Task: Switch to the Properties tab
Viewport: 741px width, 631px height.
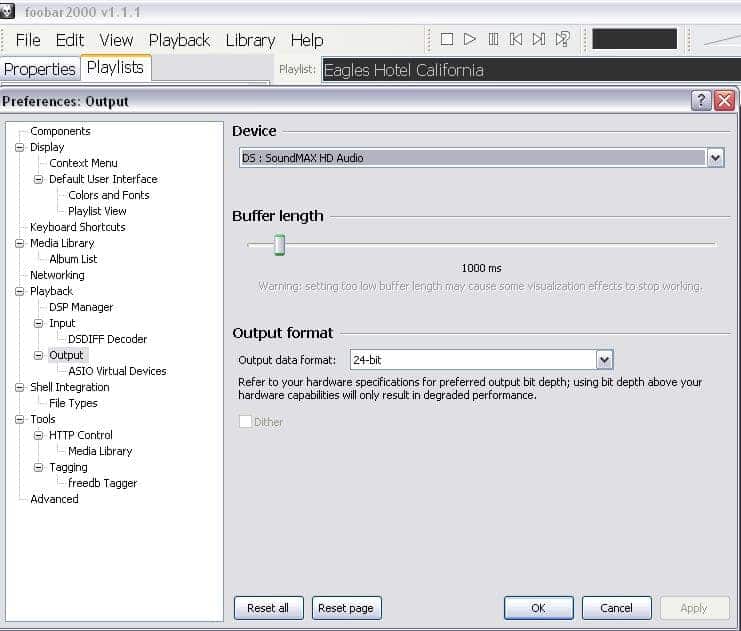Action: 40,69
